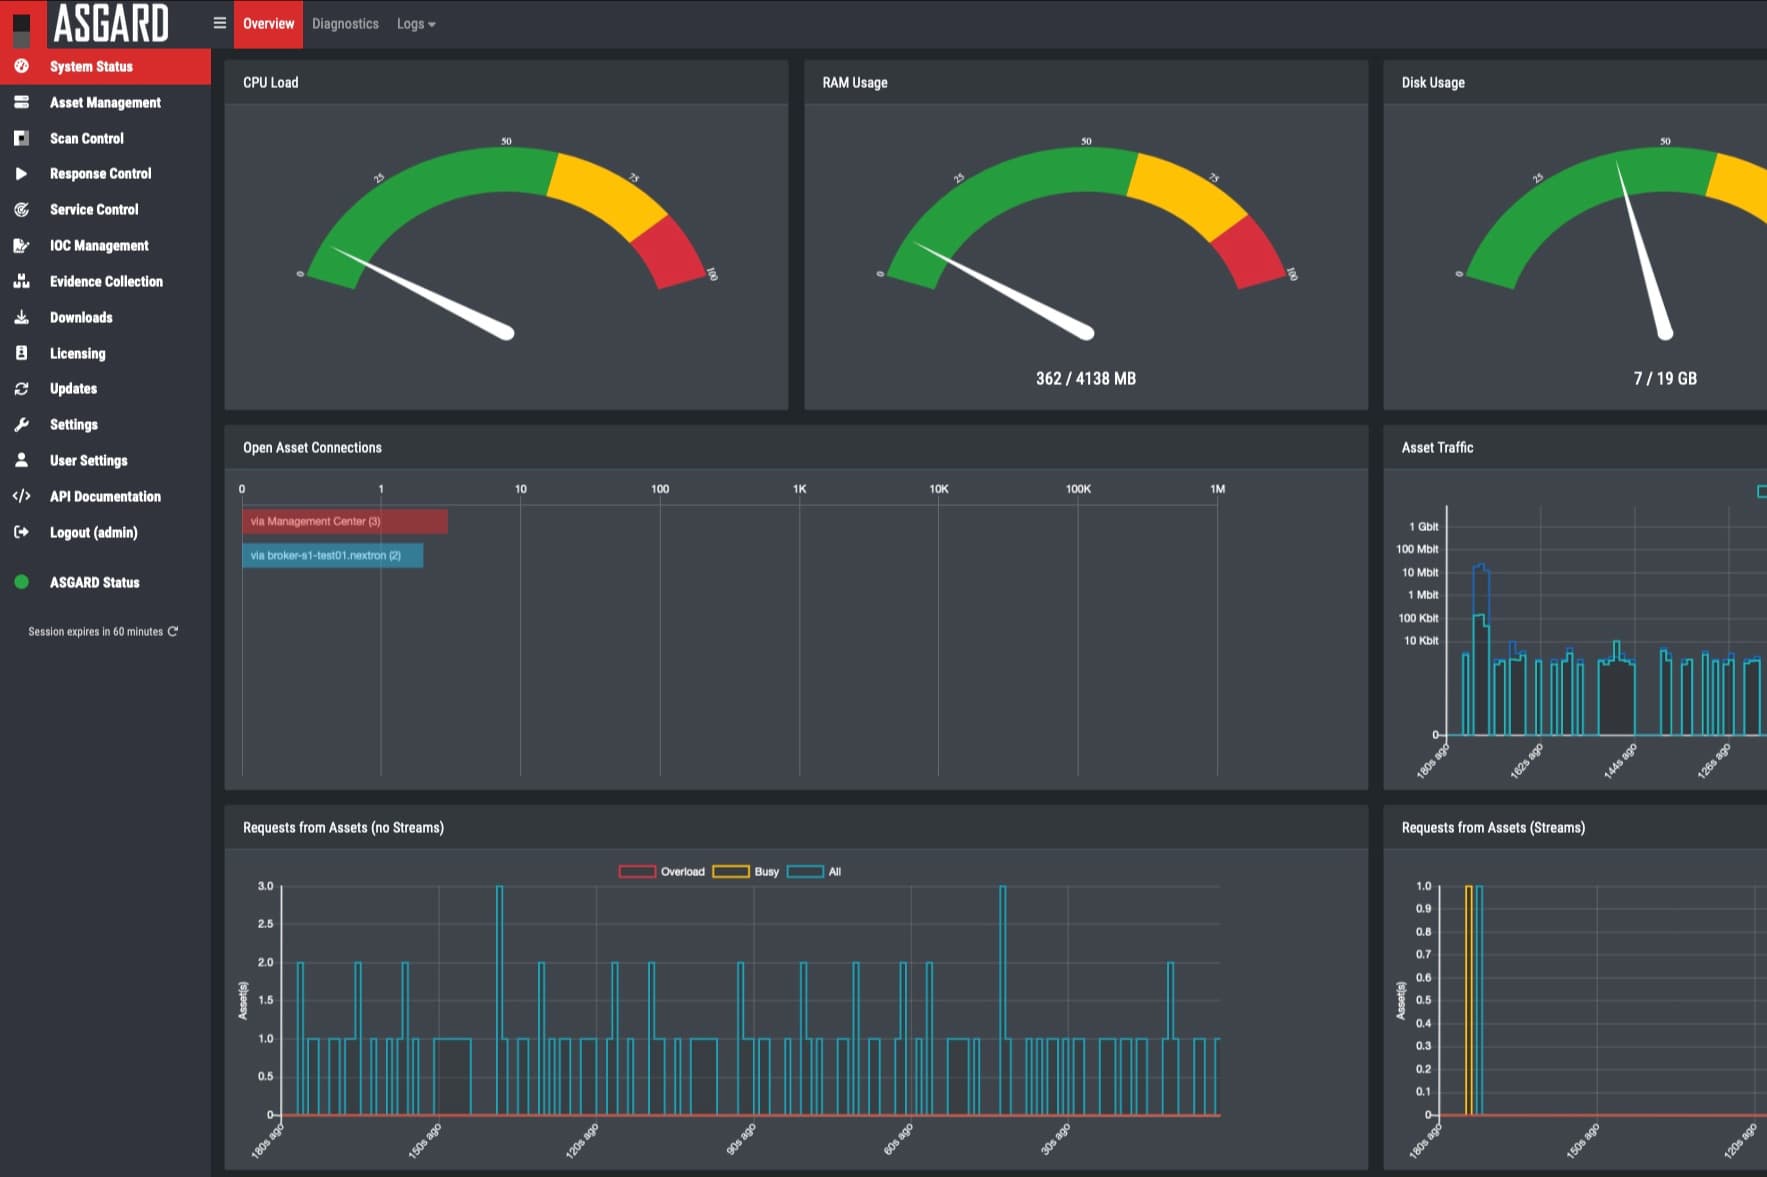Click the Settings wrench icon
The image size is (1767, 1177).
(21, 424)
